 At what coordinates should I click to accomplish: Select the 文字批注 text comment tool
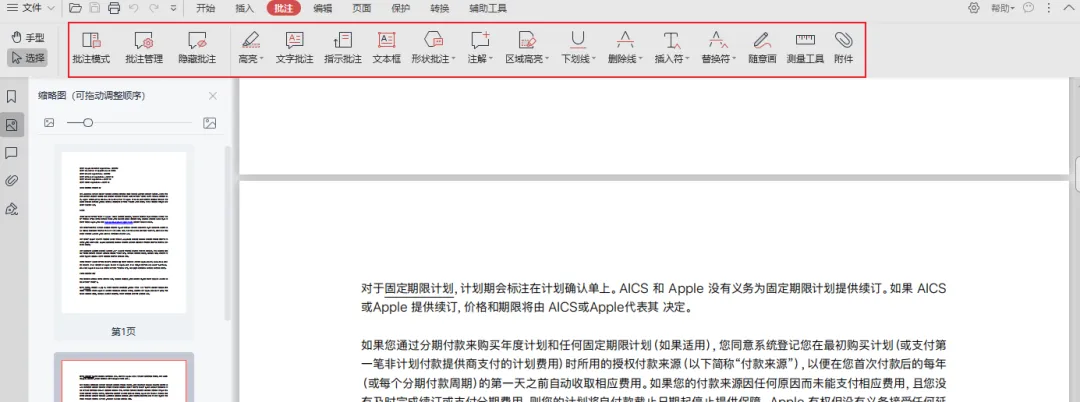[295, 48]
